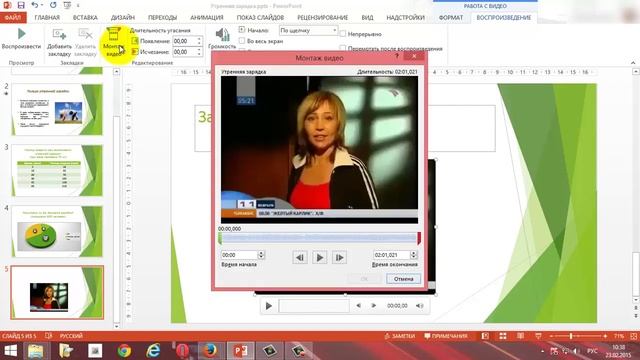Click the РУССКИЙ language indicator
The image size is (640, 360).
[71, 336]
